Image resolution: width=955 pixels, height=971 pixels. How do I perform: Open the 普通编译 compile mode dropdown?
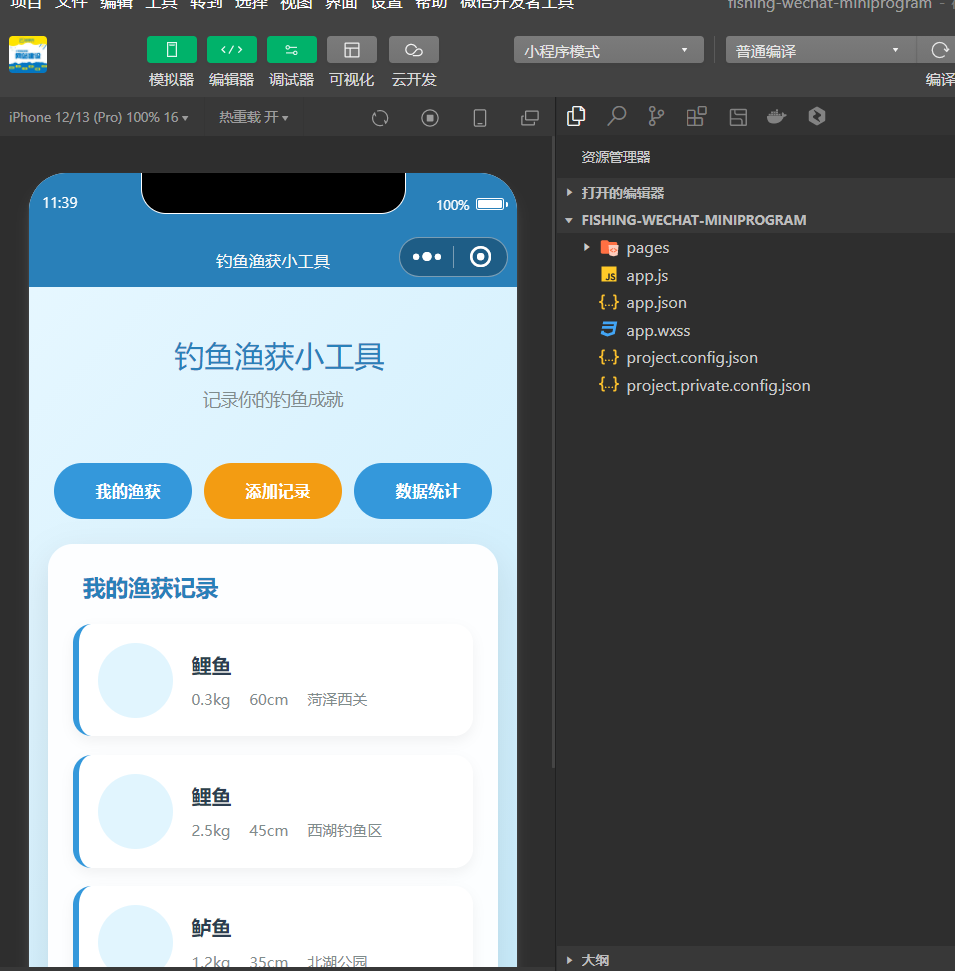pos(820,50)
